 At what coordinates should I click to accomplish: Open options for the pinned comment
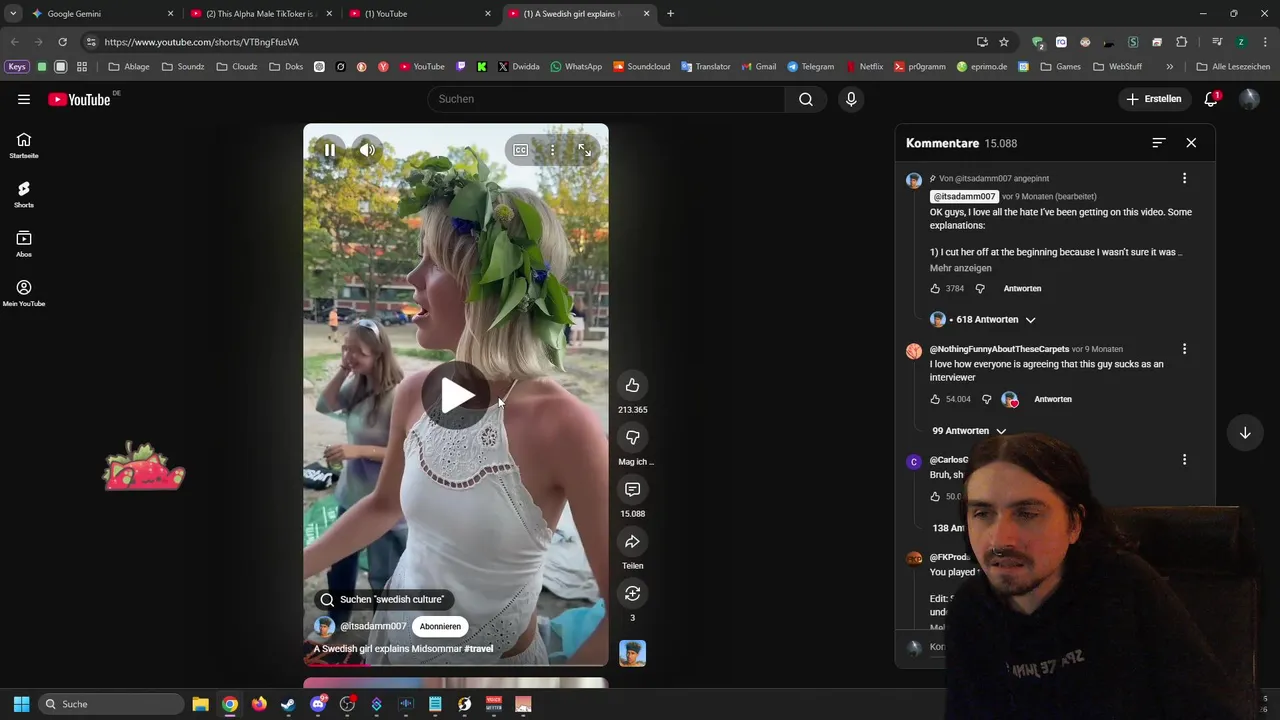(1184, 178)
